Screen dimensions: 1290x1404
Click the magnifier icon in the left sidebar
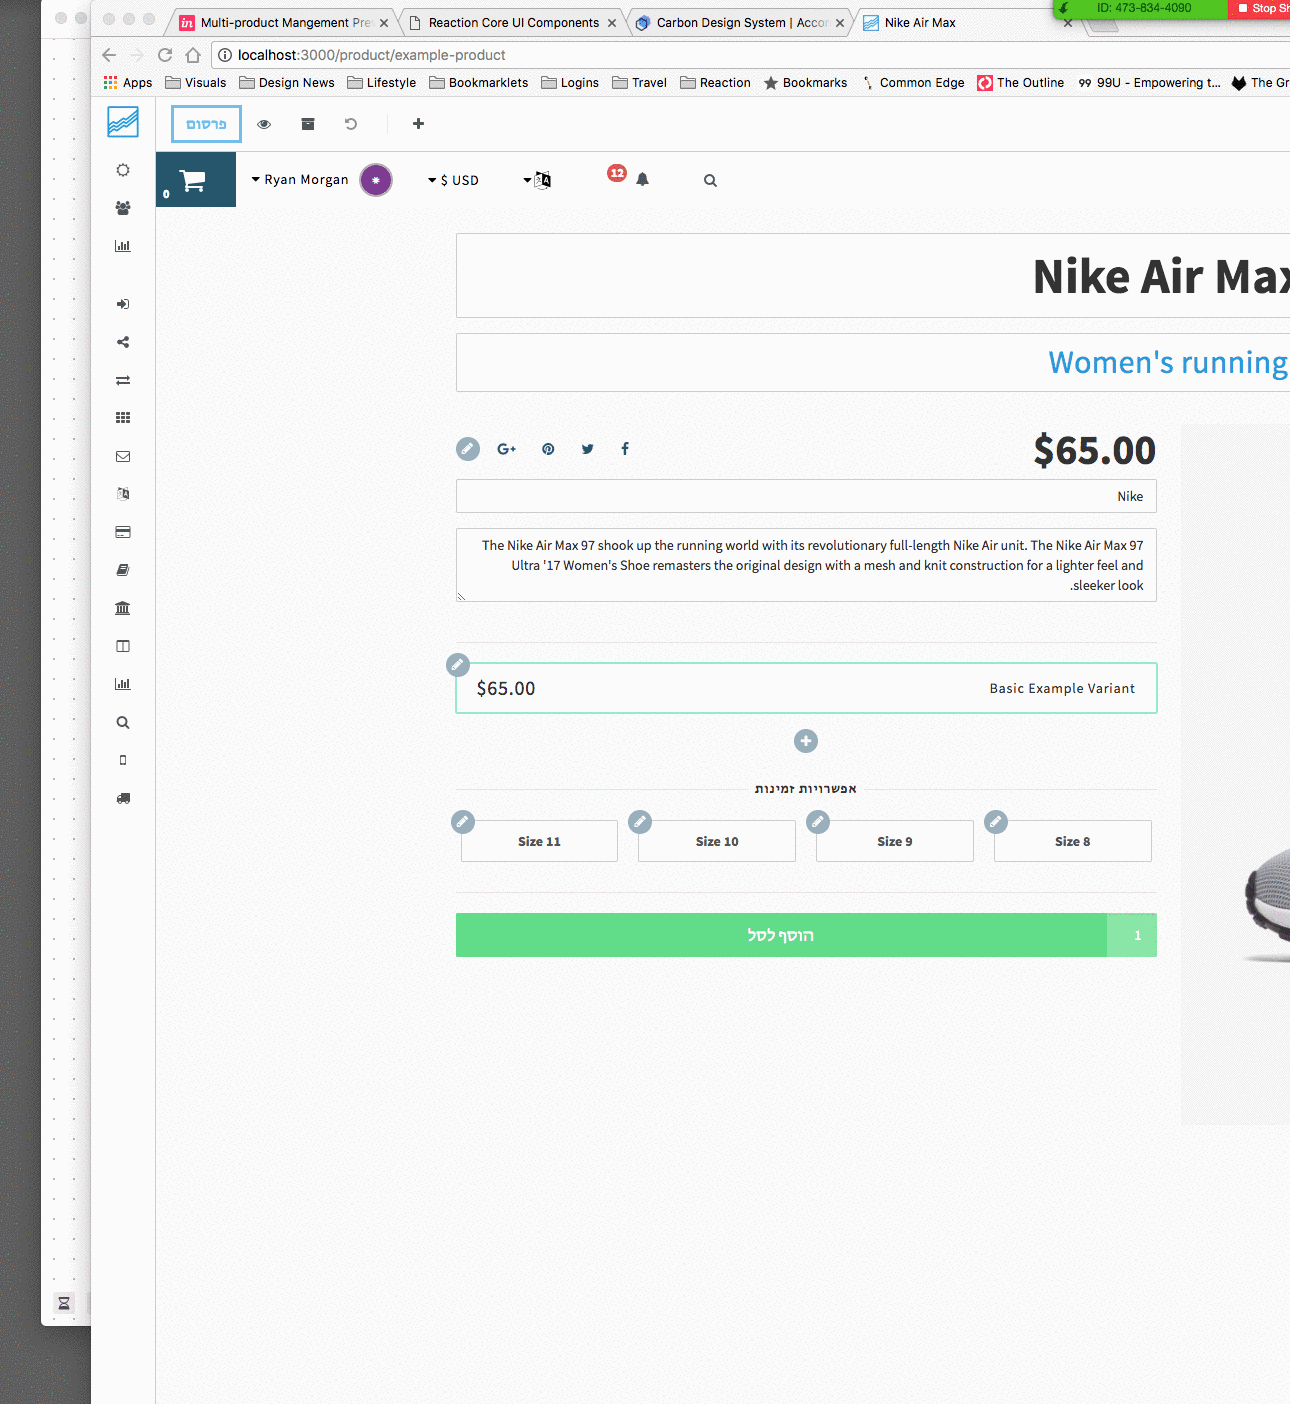point(123,722)
